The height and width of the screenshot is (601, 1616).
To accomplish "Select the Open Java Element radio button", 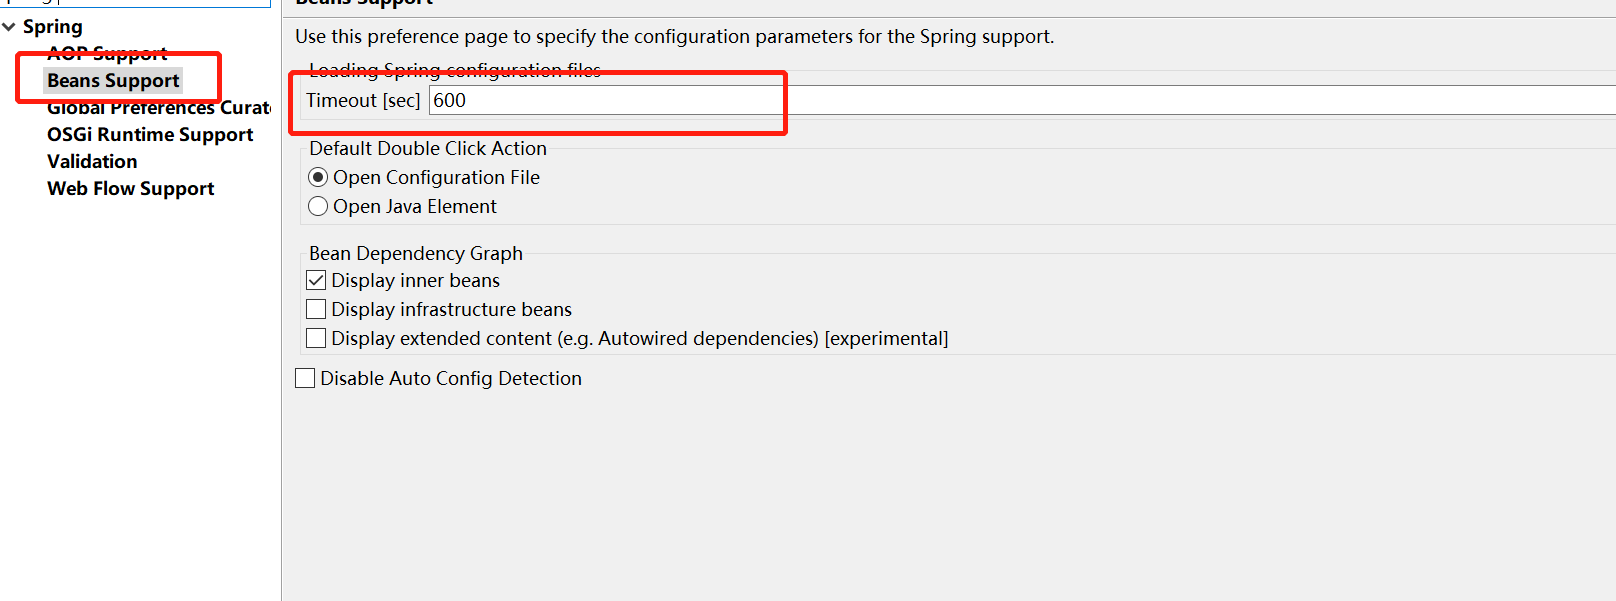I will click(x=318, y=207).
